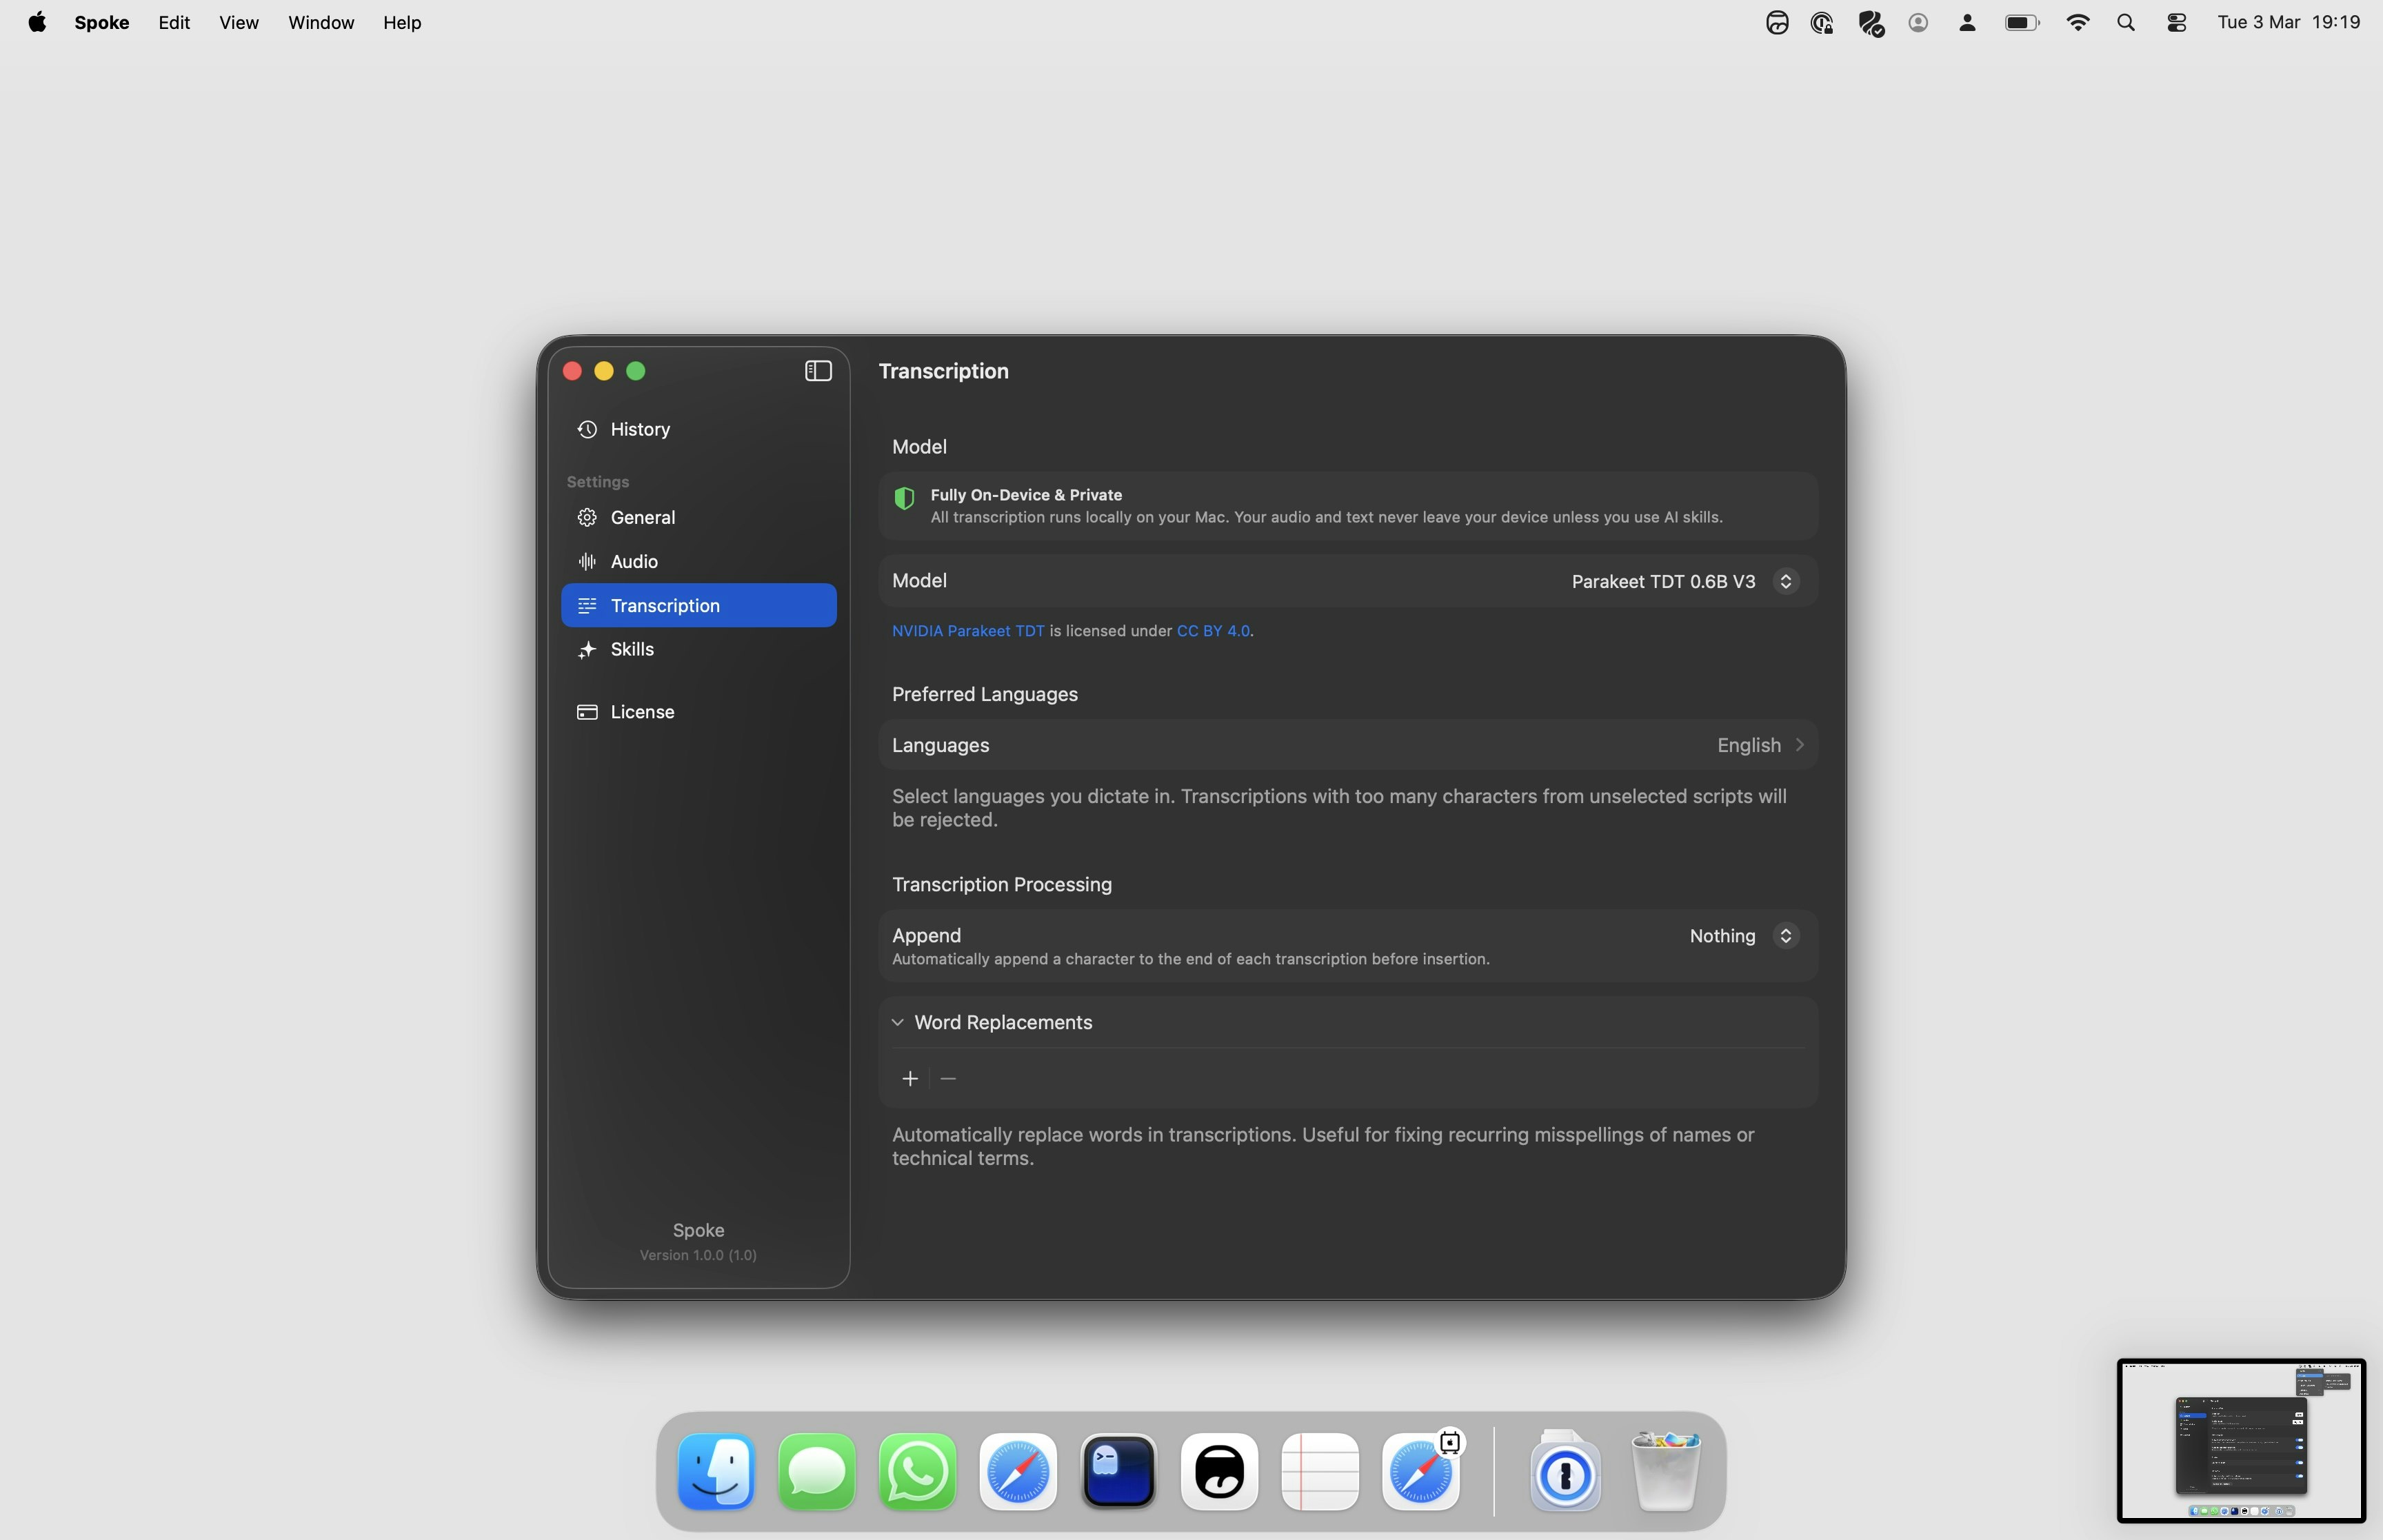Click the Spoke menu bar status icon

1776,22
